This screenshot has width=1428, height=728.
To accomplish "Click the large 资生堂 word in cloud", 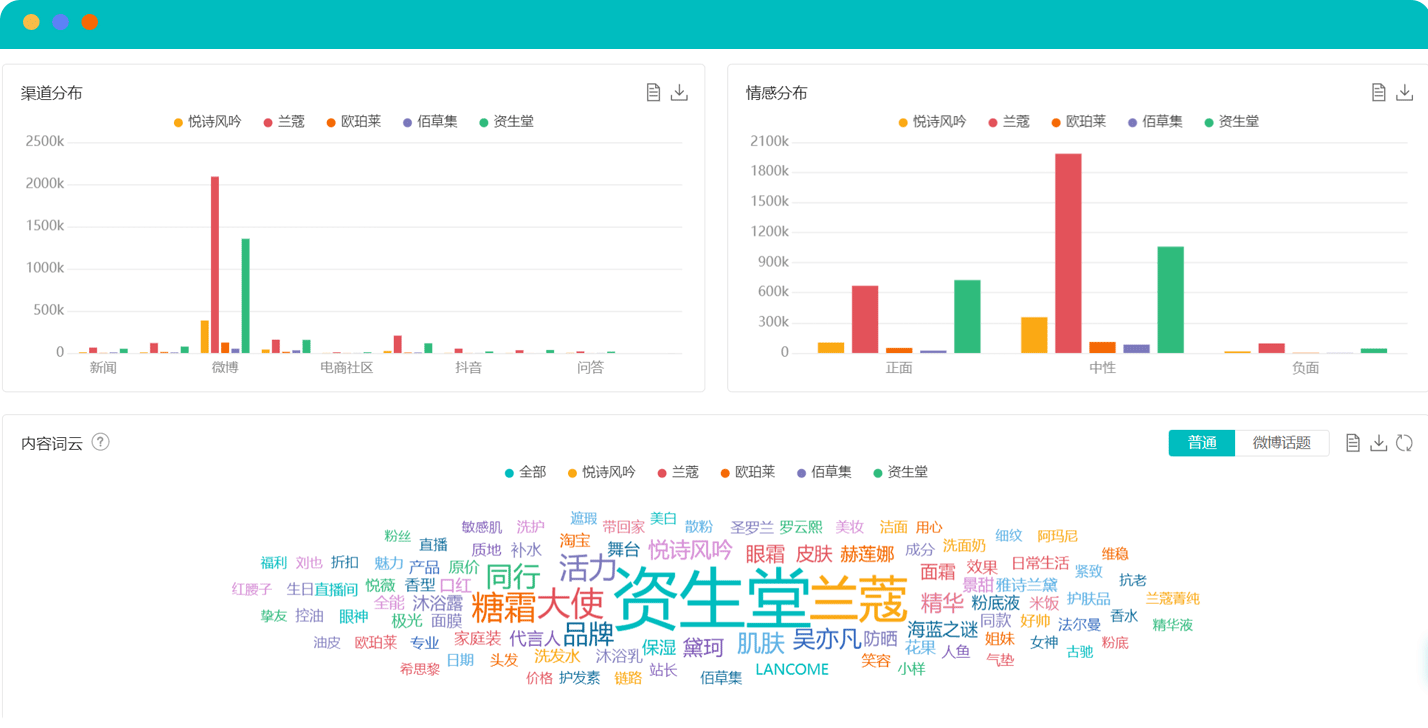I will (x=711, y=598).
